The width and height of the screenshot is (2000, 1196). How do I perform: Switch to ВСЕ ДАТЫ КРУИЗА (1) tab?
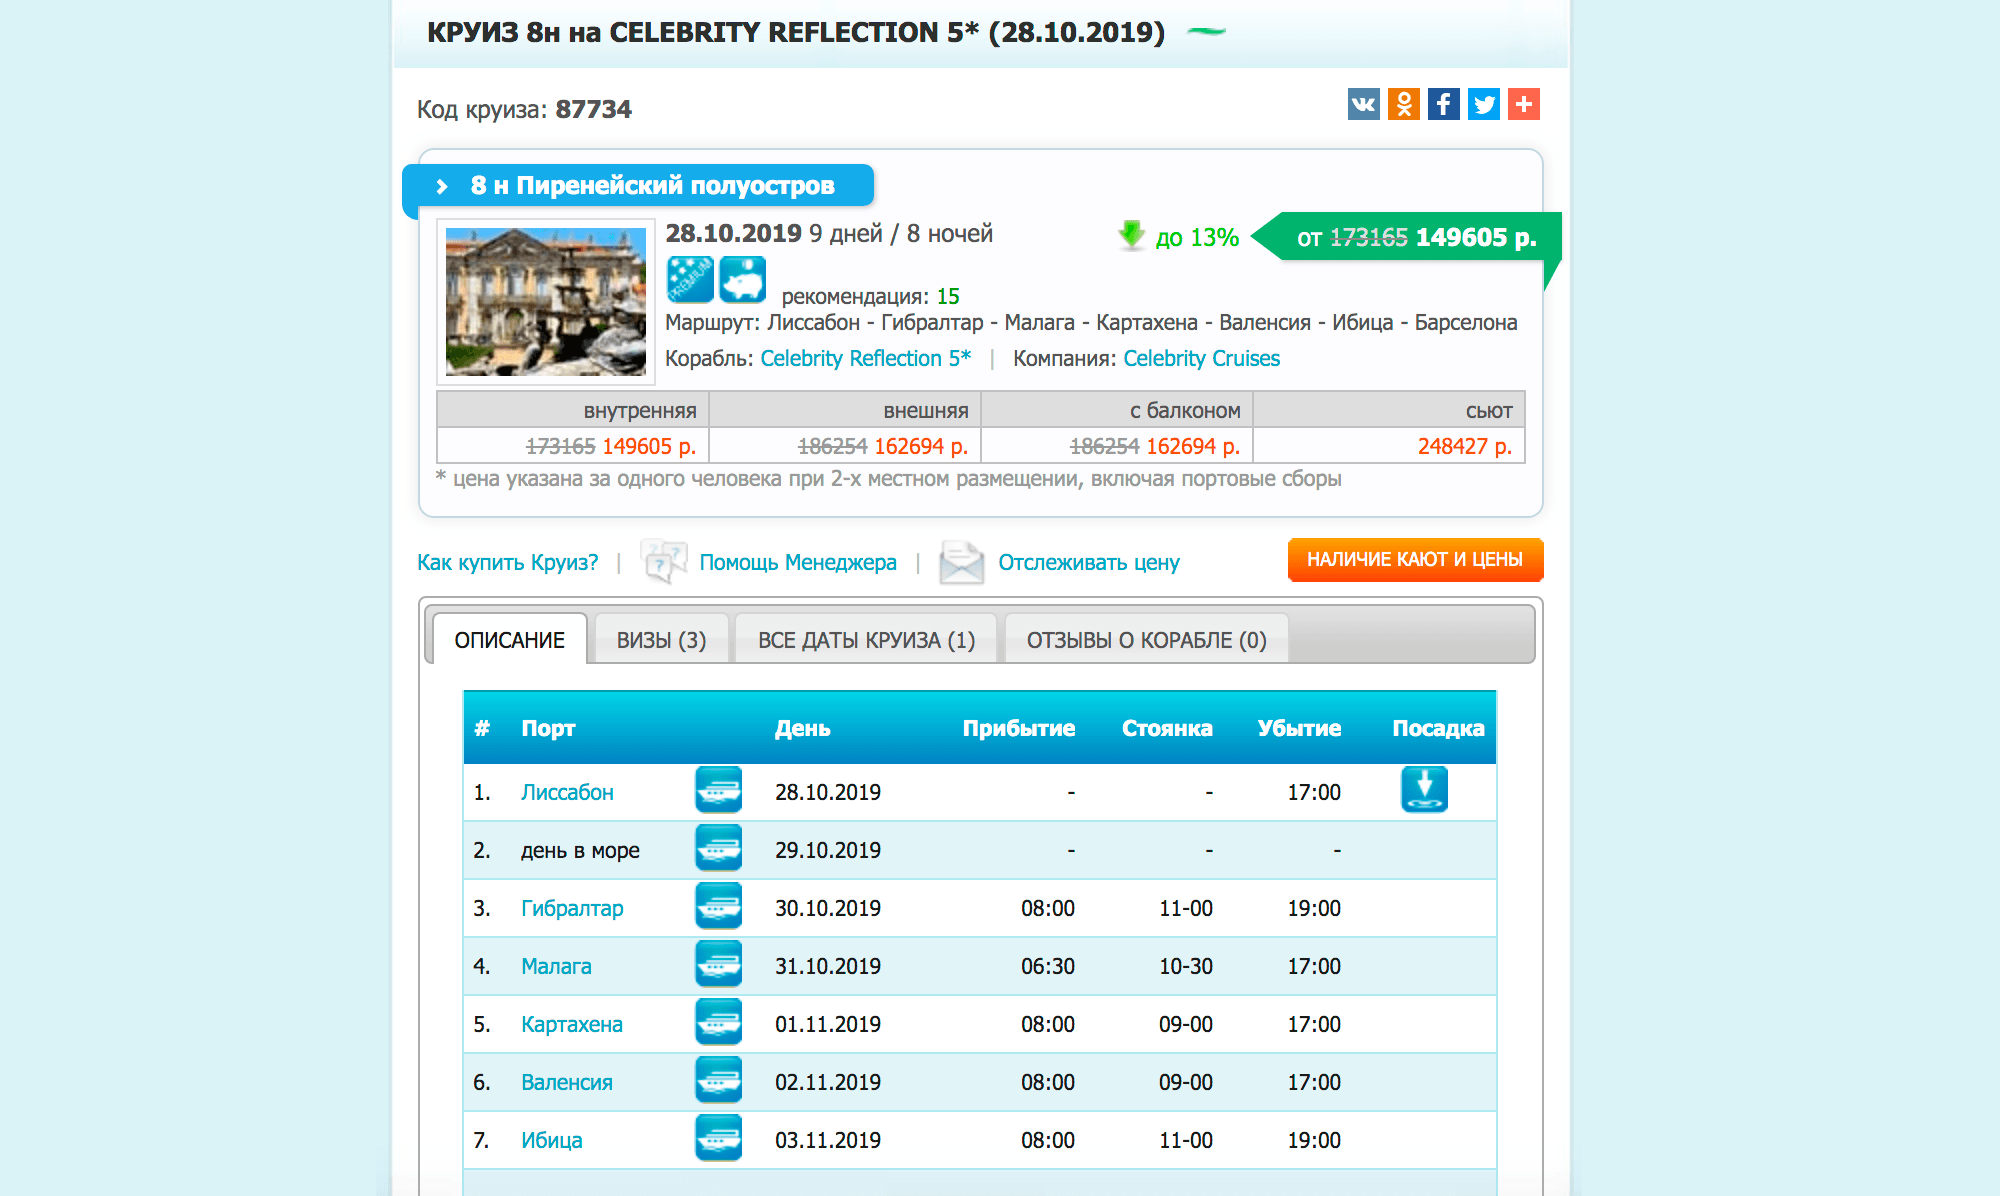866,640
